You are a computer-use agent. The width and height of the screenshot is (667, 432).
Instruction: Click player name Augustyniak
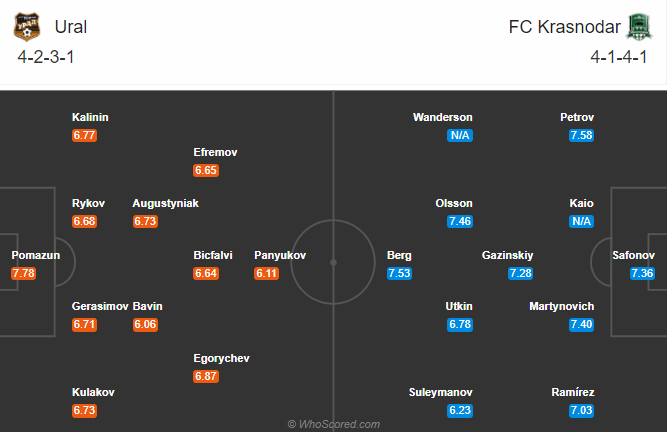(165, 203)
